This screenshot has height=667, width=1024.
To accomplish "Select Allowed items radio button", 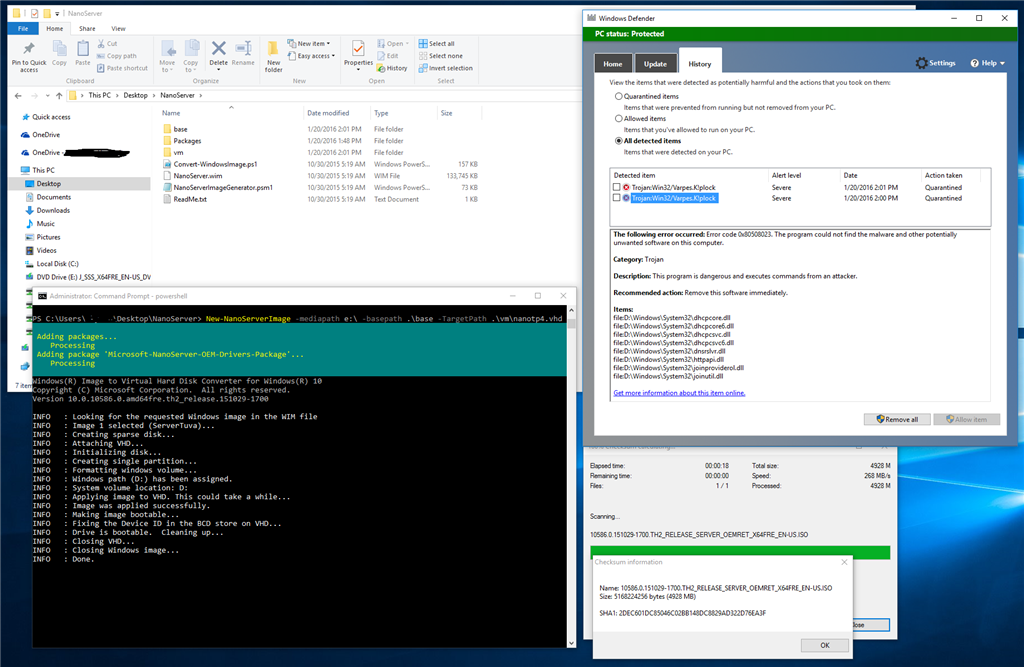I will coord(618,118).
